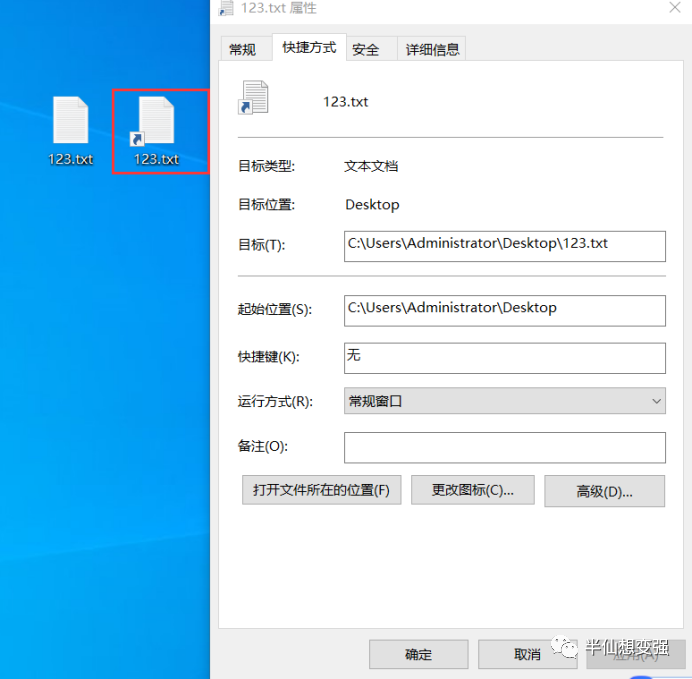This screenshot has height=679, width=692.
Task: Click the 备注(O) input field
Action: click(x=504, y=447)
